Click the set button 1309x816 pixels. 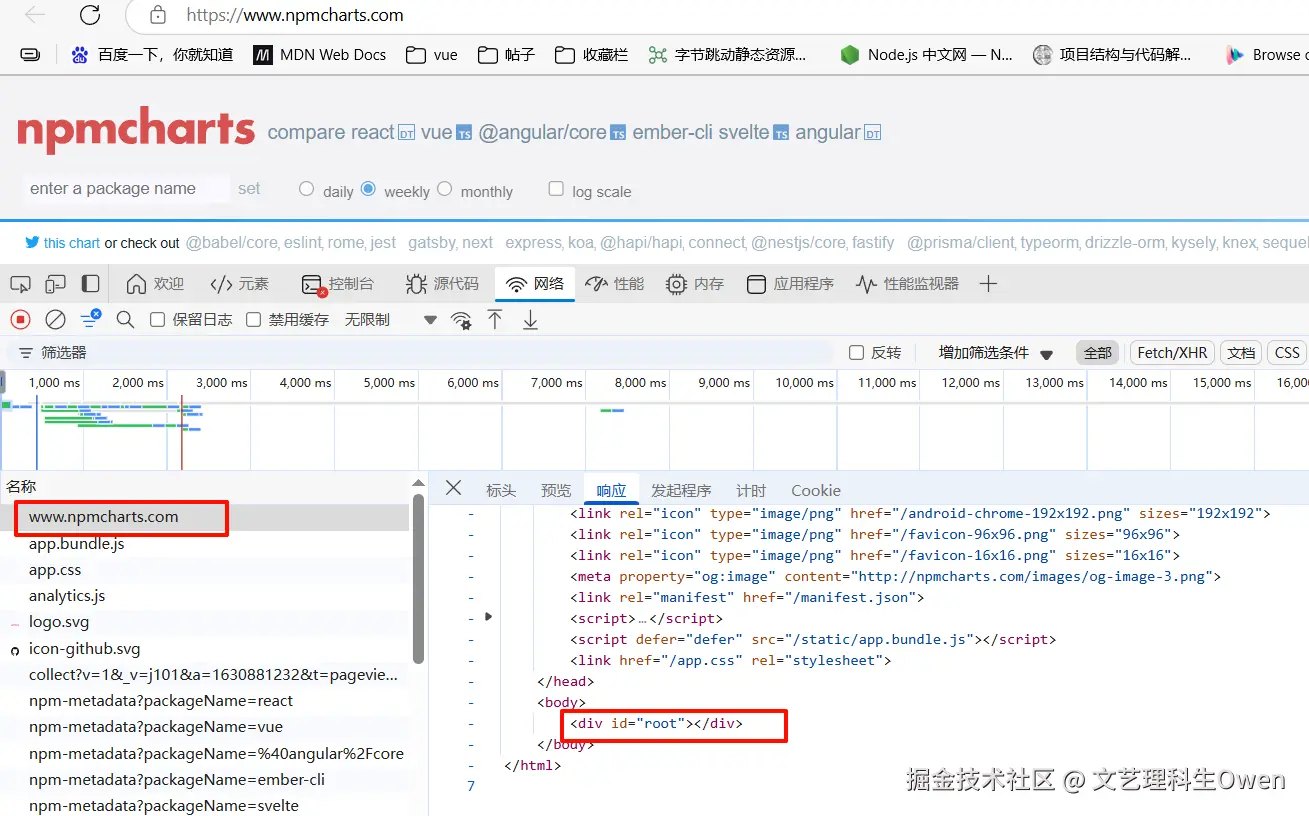pos(249,188)
